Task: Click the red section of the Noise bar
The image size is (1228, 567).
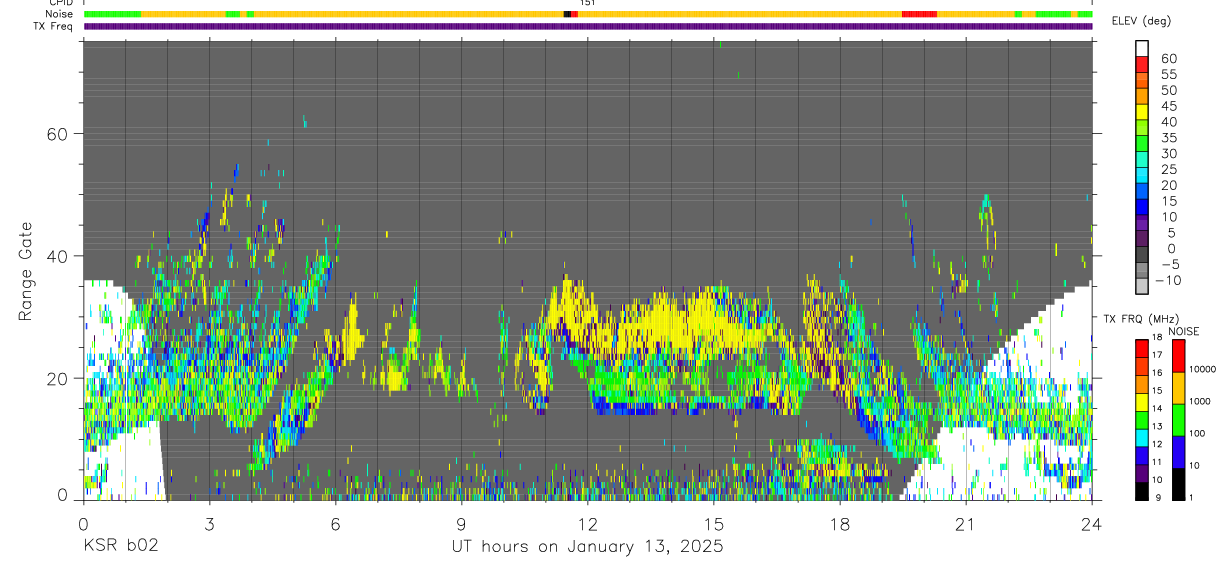Action: click(919, 14)
